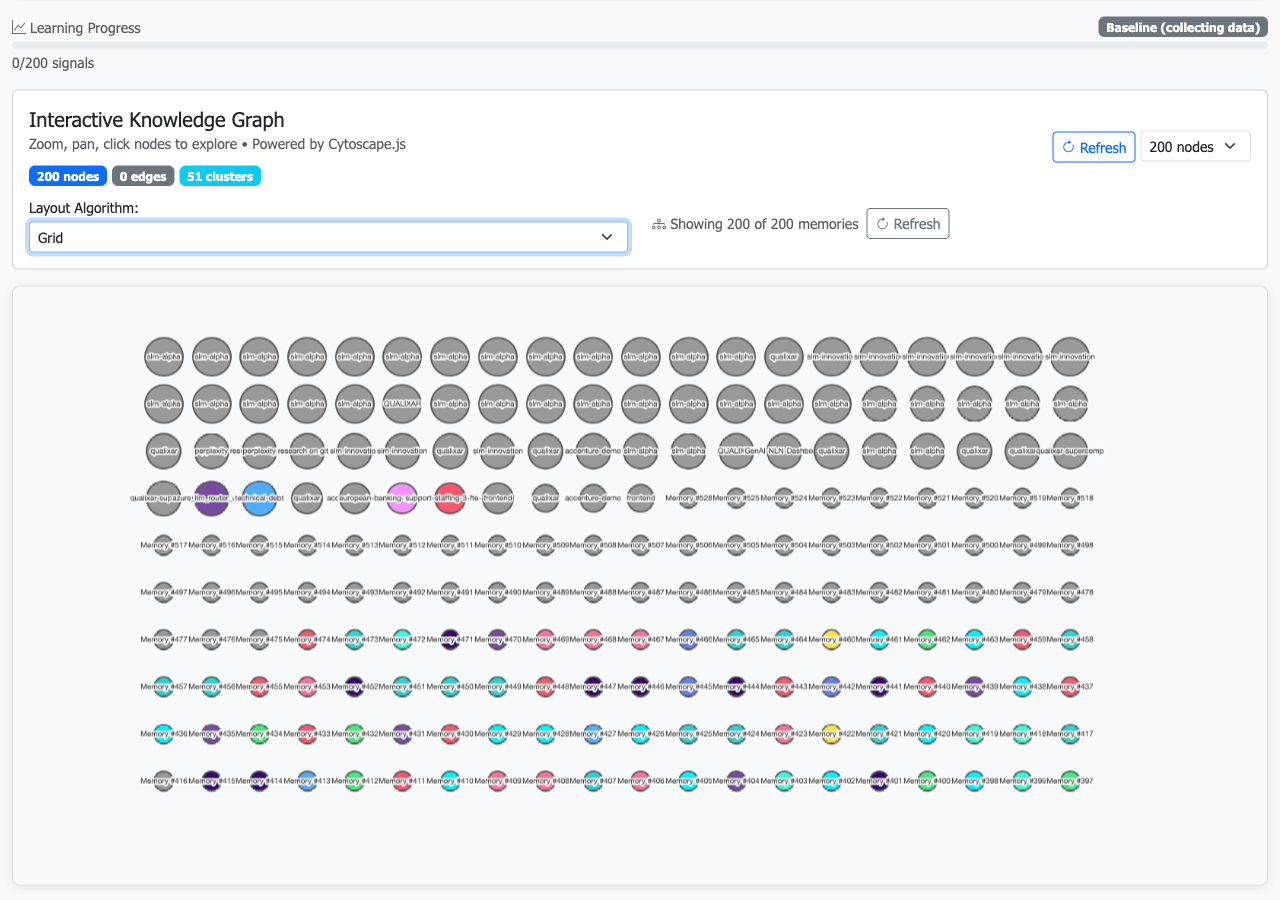Click the NLN-Dashboard graph node
The height and width of the screenshot is (900, 1280).
[784, 451]
